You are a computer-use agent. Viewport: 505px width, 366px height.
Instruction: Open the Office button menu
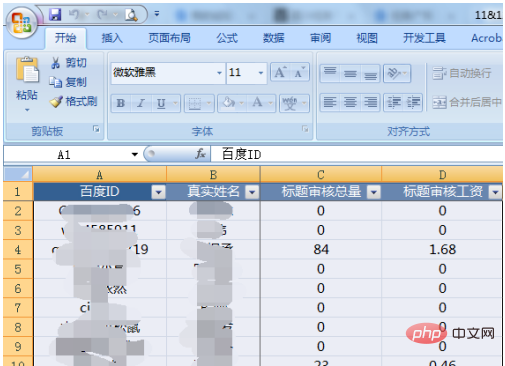point(22,22)
